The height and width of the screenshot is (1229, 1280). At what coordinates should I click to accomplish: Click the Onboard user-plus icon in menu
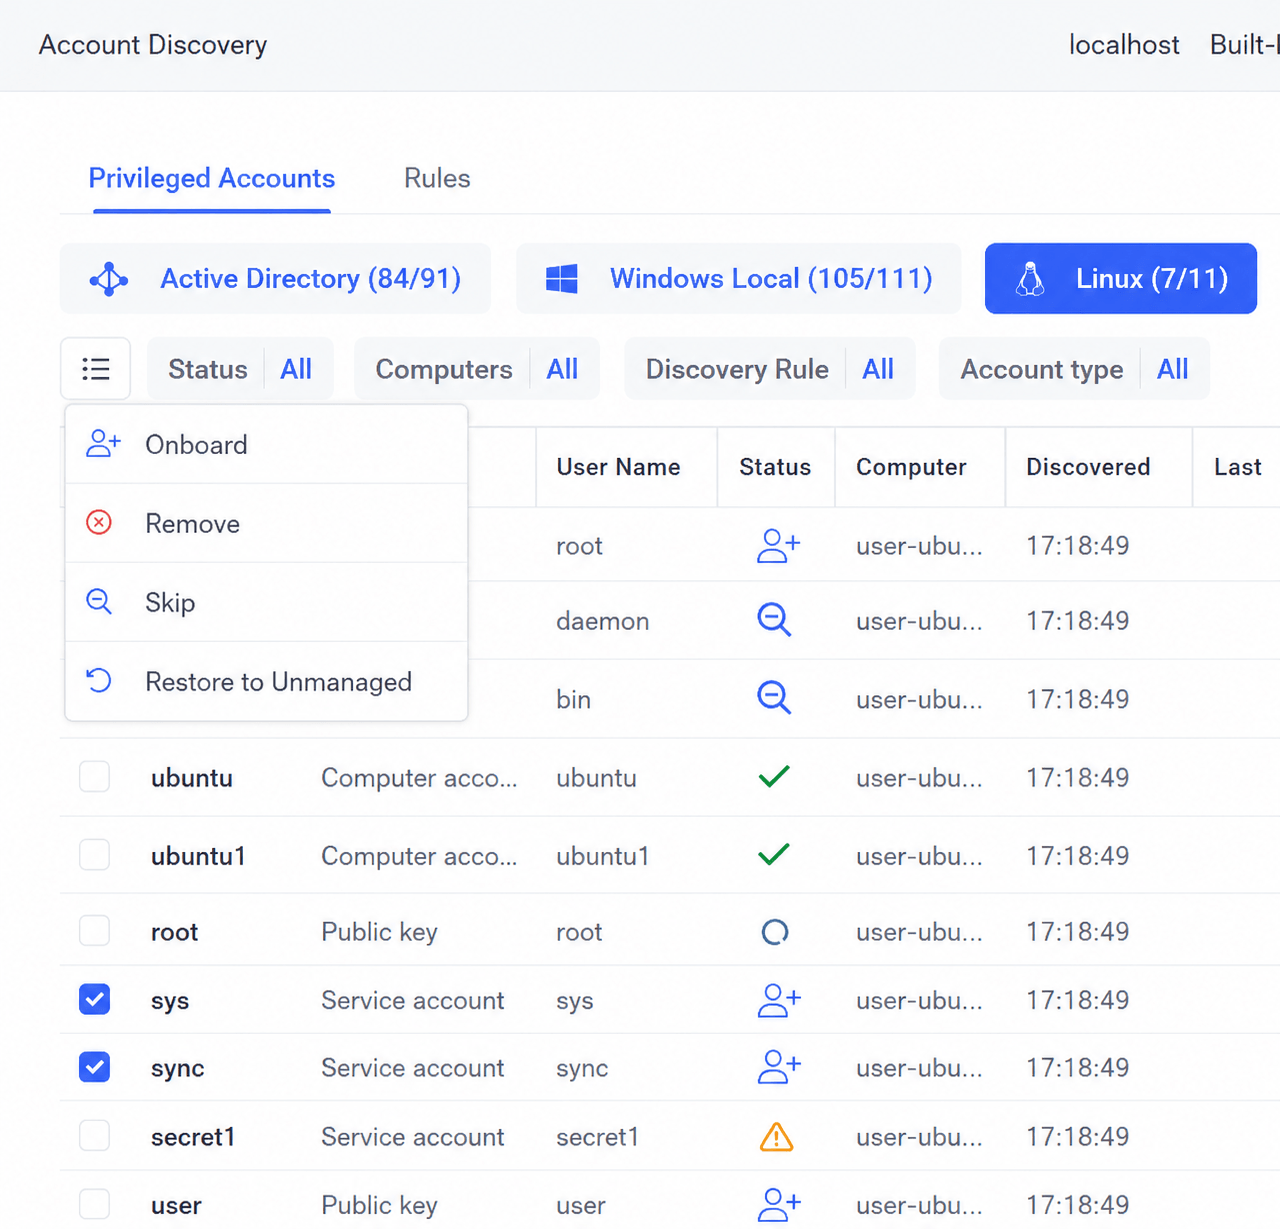coord(103,444)
